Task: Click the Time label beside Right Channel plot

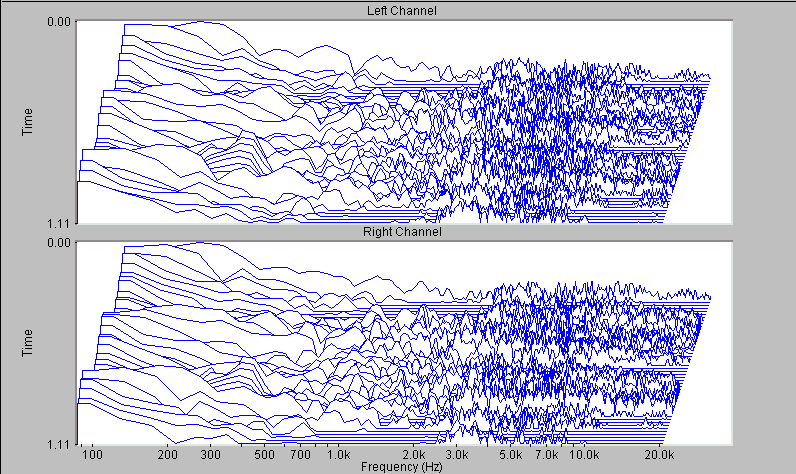Action: tap(28, 343)
